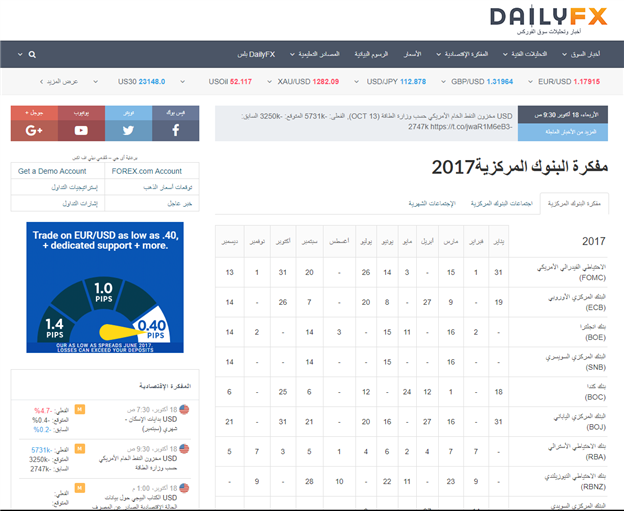
Task: Open المفكرة الإقتصادية menu in navigation bar
Action: pos(462,55)
